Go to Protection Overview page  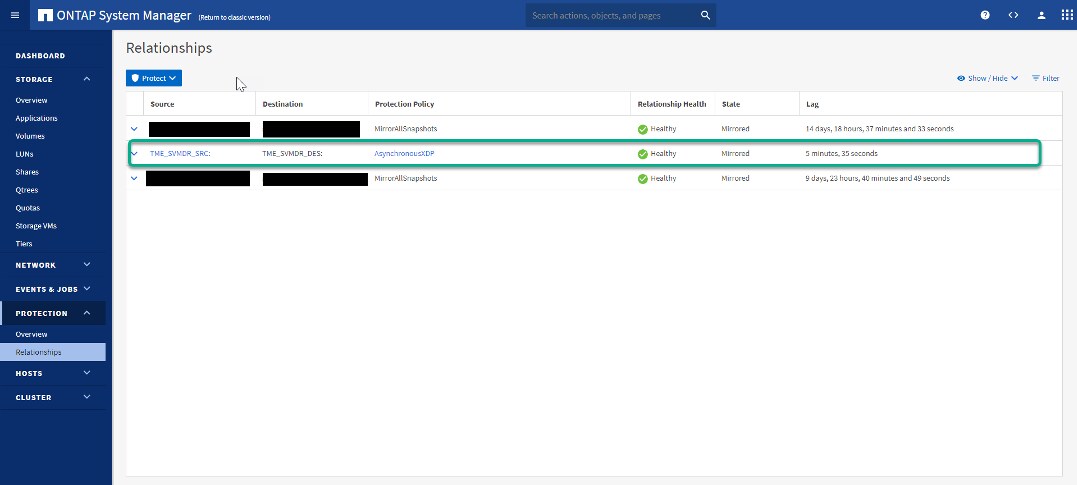(x=31, y=334)
